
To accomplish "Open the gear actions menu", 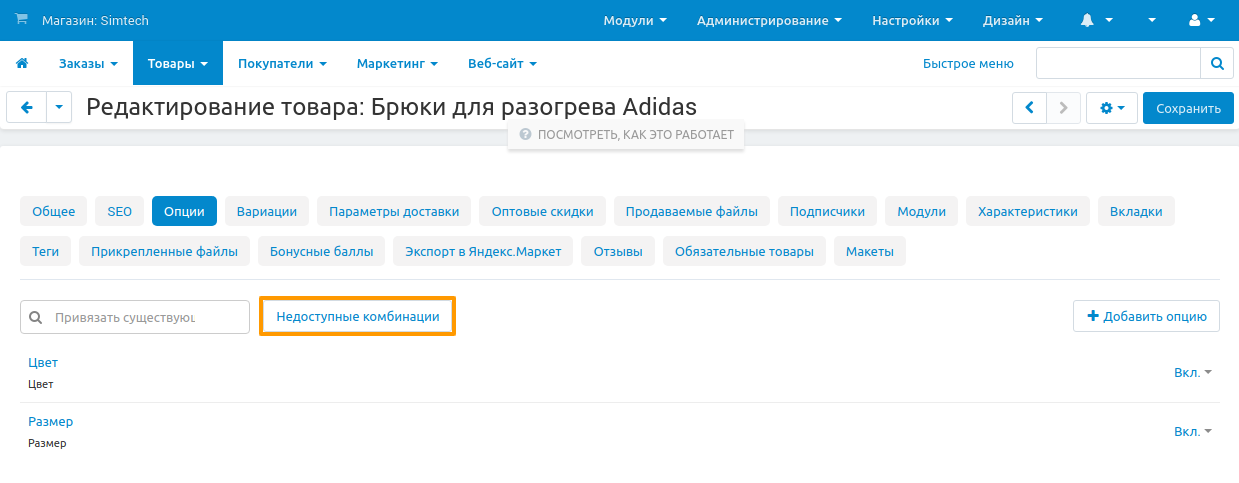I will coord(1112,108).
